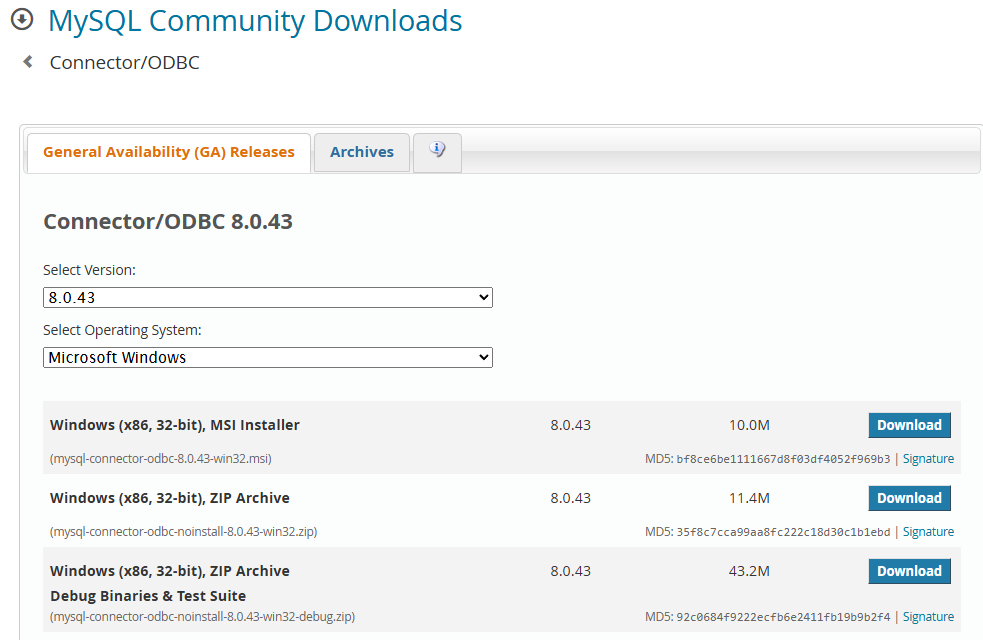
Task: Download the 43.2M debug binaries ZIP
Action: (909, 571)
